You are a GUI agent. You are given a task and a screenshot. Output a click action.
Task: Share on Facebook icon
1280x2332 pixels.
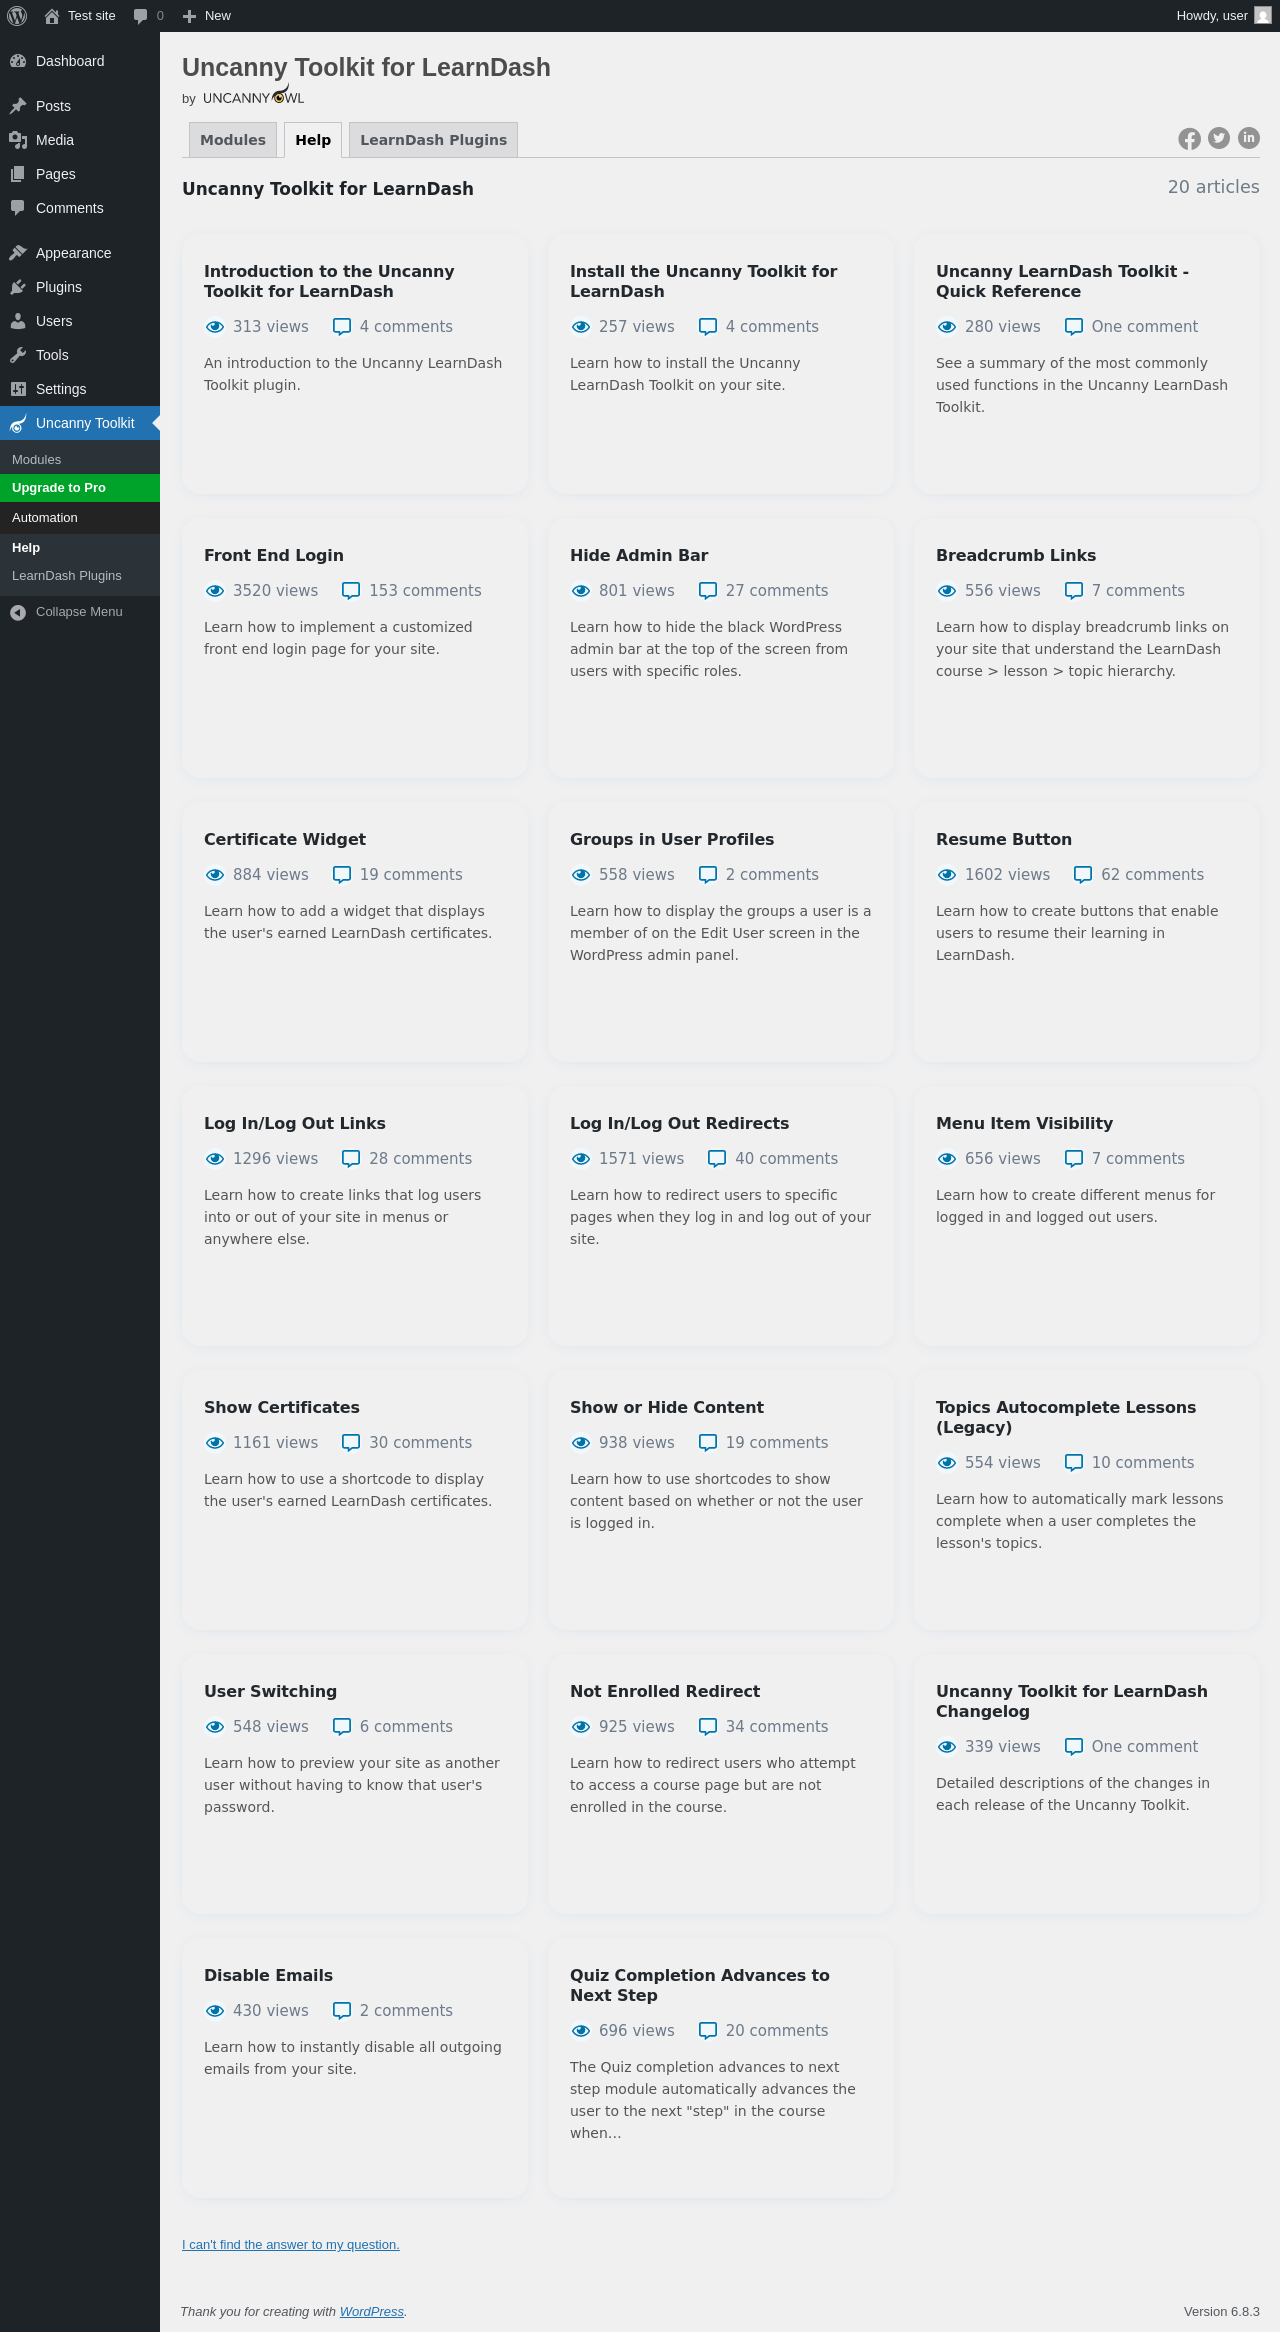pyautogui.click(x=1189, y=139)
